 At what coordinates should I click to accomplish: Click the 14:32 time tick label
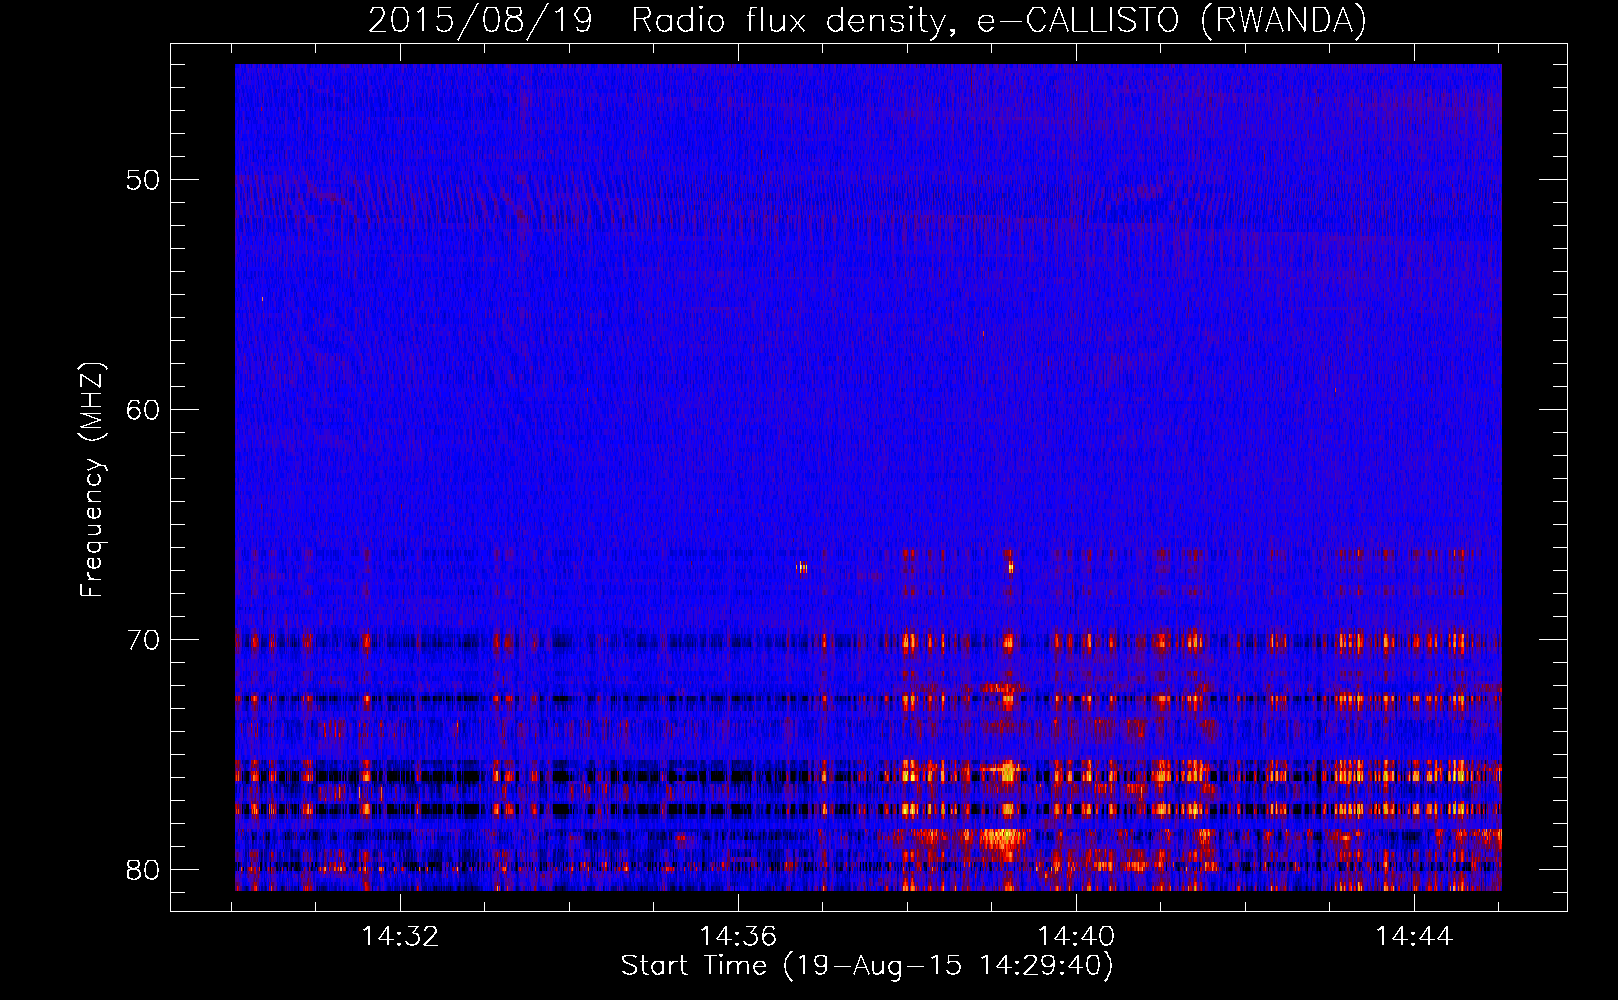point(400,937)
